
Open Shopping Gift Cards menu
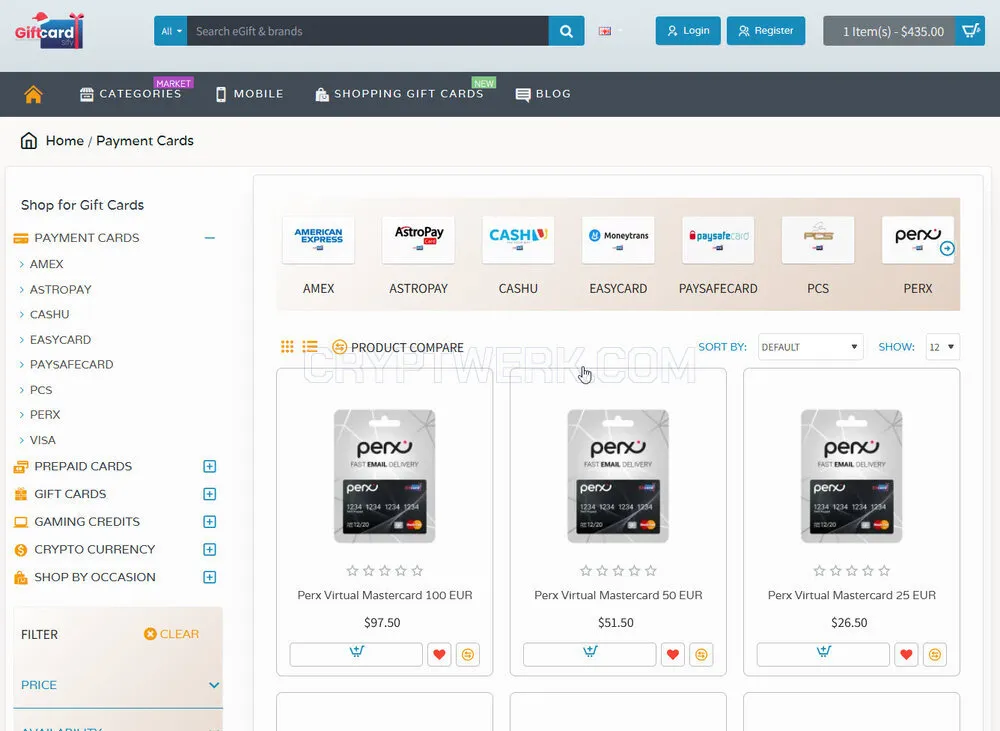point(399,94)
